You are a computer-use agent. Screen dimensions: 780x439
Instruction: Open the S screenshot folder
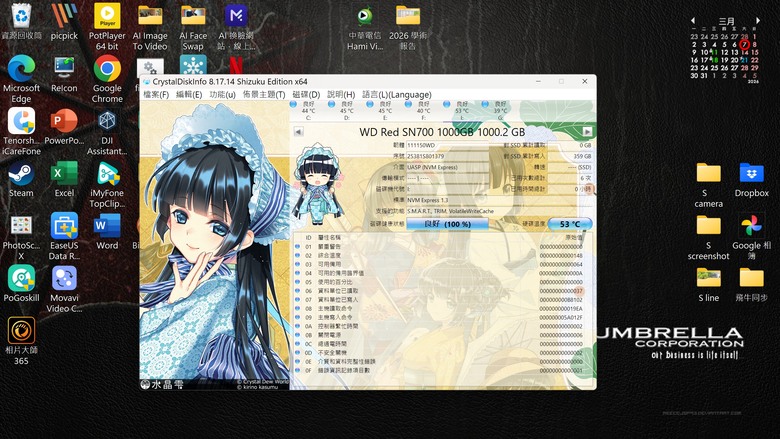tap(708, 237)
